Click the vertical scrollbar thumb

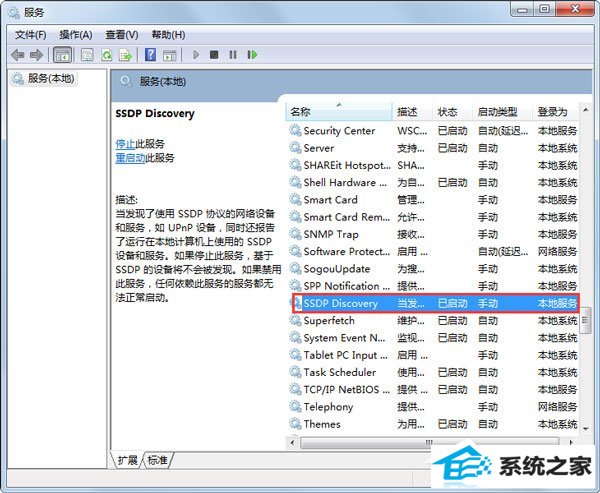tap(585, 320)
